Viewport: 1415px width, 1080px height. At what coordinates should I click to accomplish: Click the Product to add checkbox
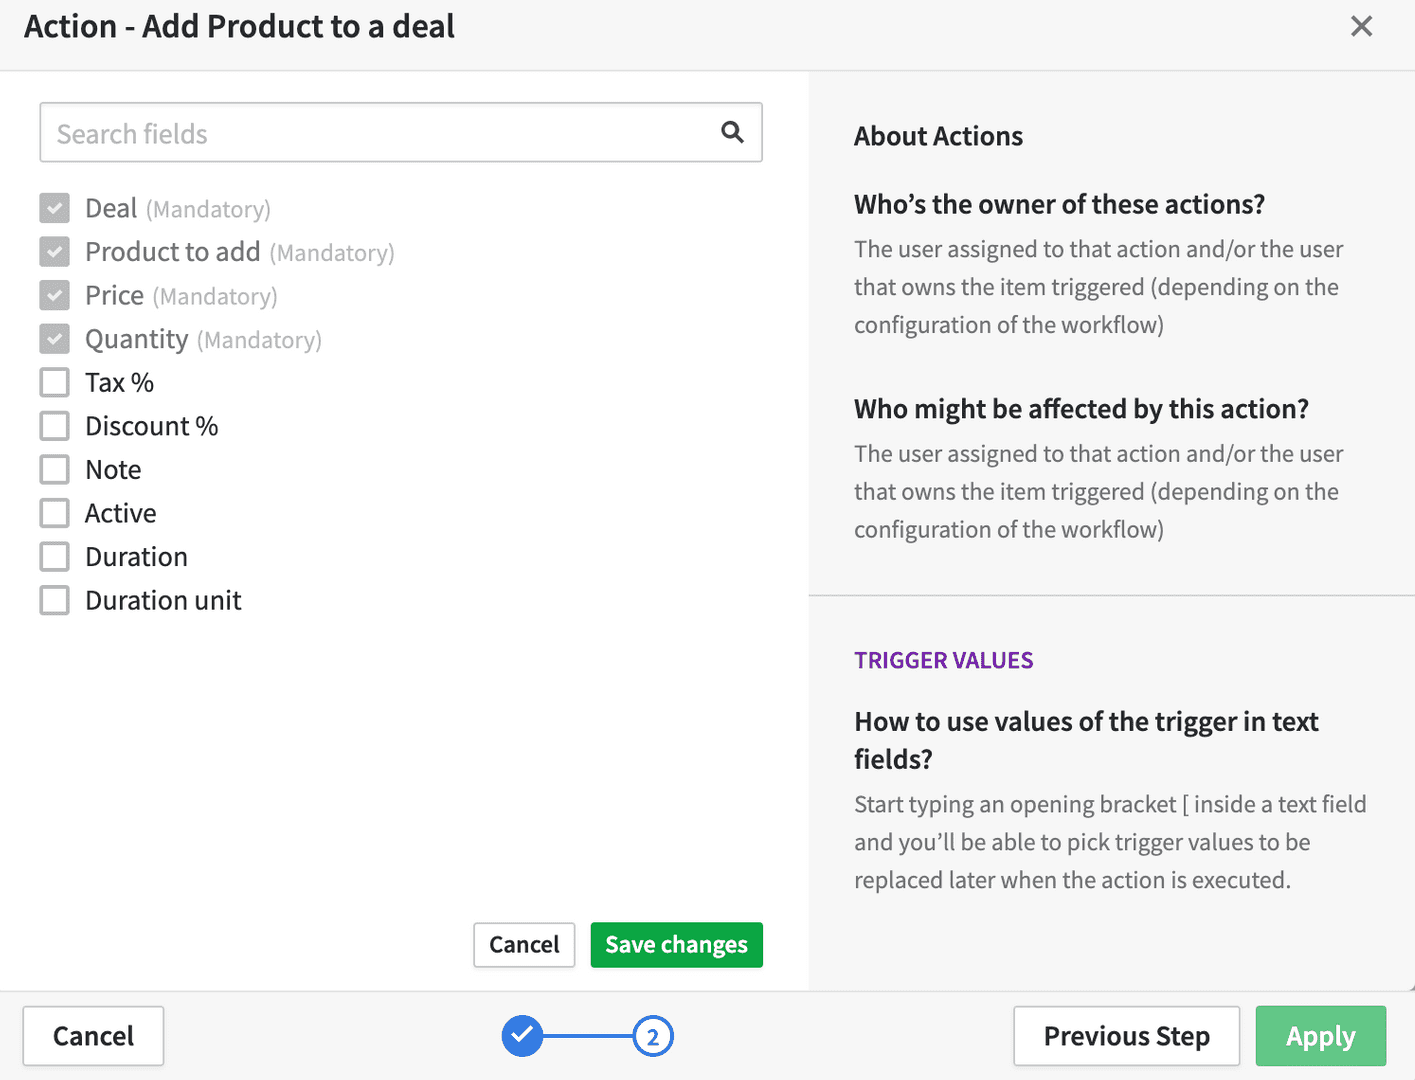[54, 251]
